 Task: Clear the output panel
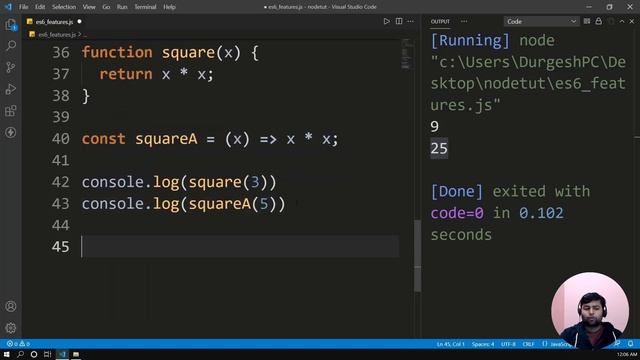click(x=587, y=21)
